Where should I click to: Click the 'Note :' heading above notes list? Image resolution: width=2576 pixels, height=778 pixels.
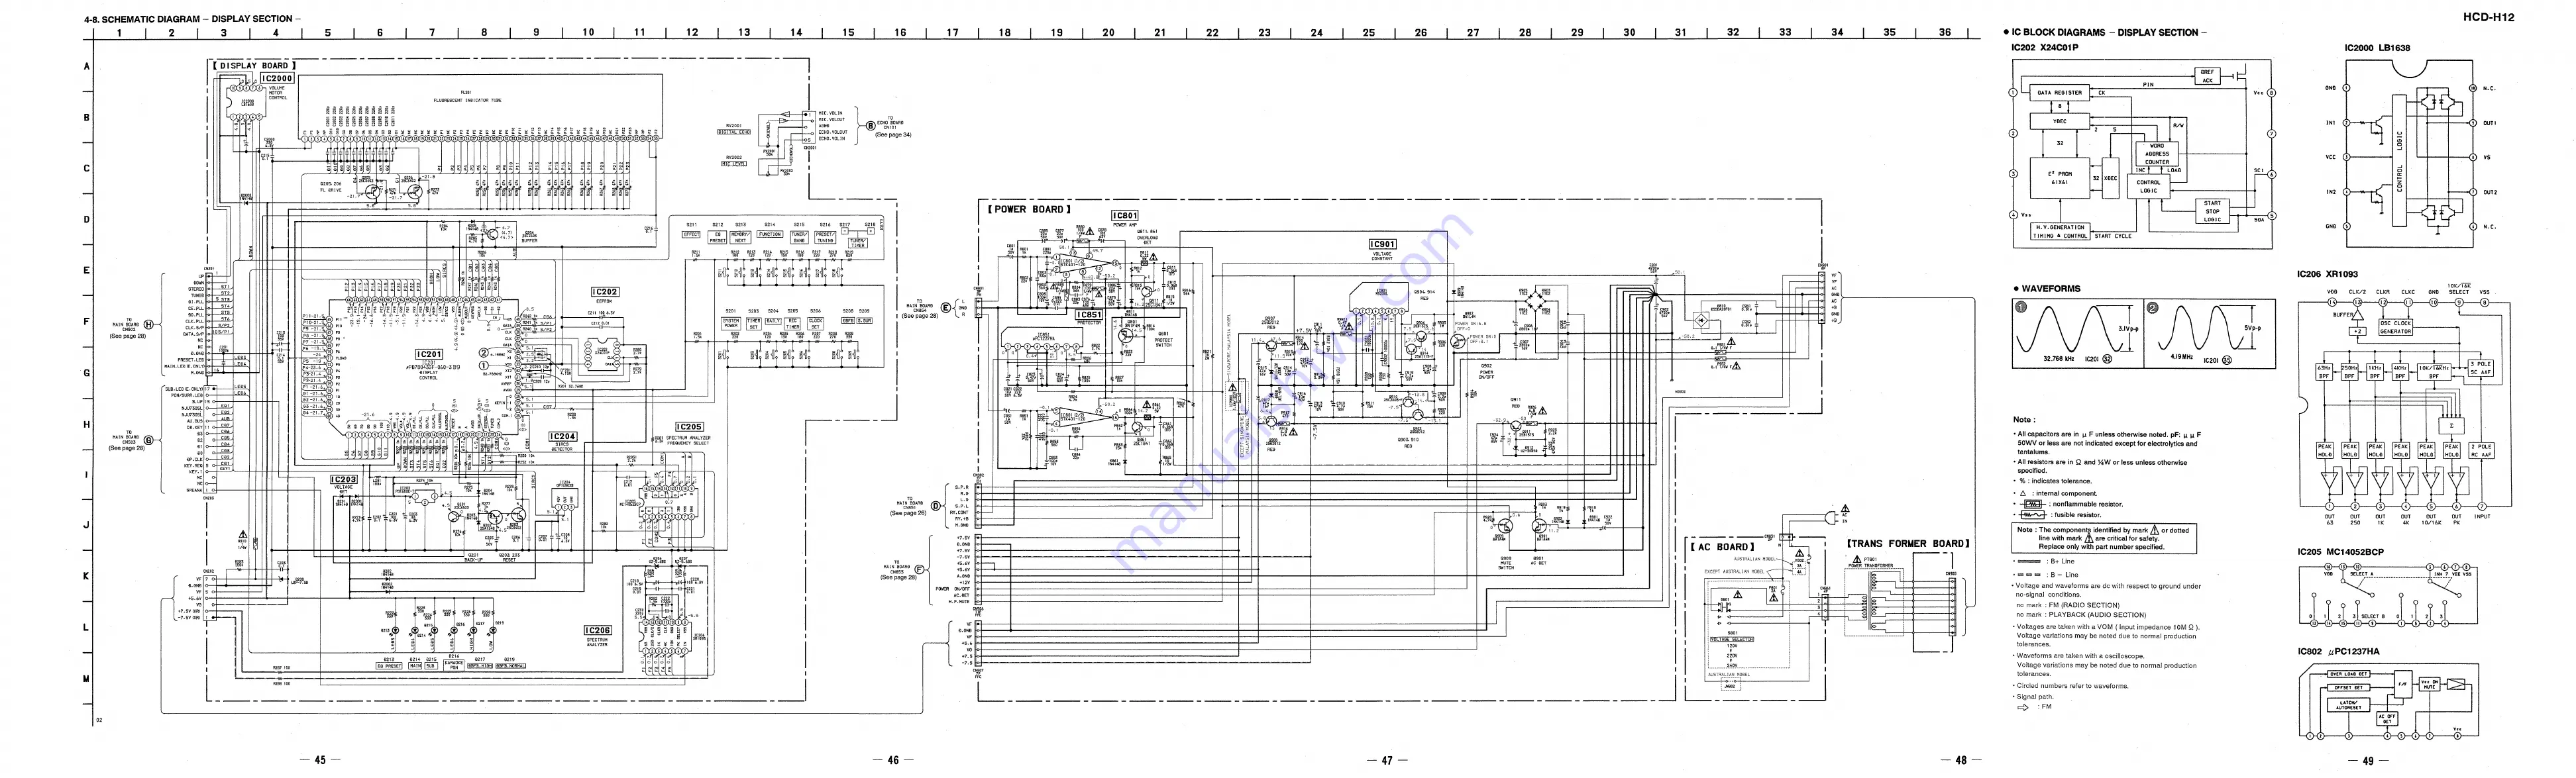point(2024,420)
